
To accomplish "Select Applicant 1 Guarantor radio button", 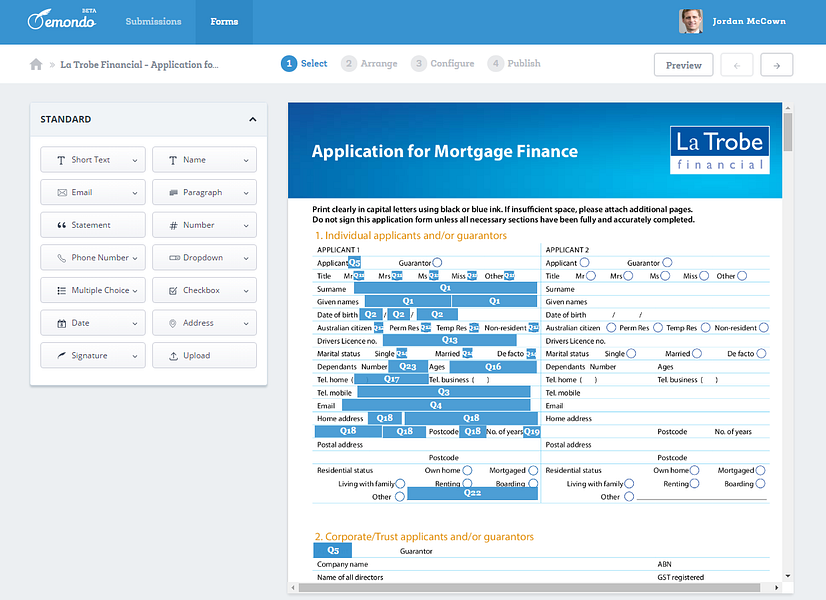I will [437, 262].
